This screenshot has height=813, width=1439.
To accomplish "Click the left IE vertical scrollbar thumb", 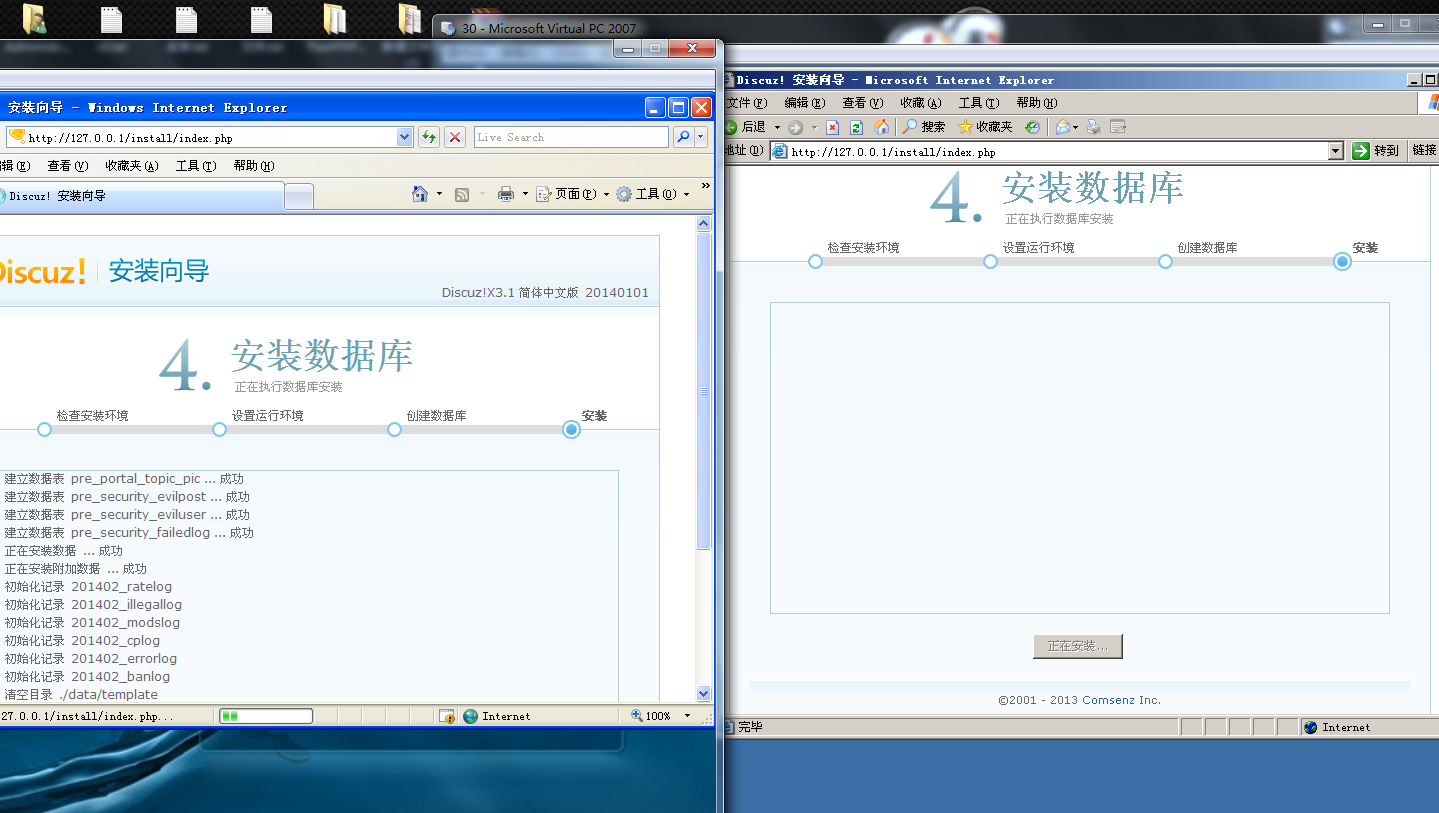I will click(x=704, y=391).
